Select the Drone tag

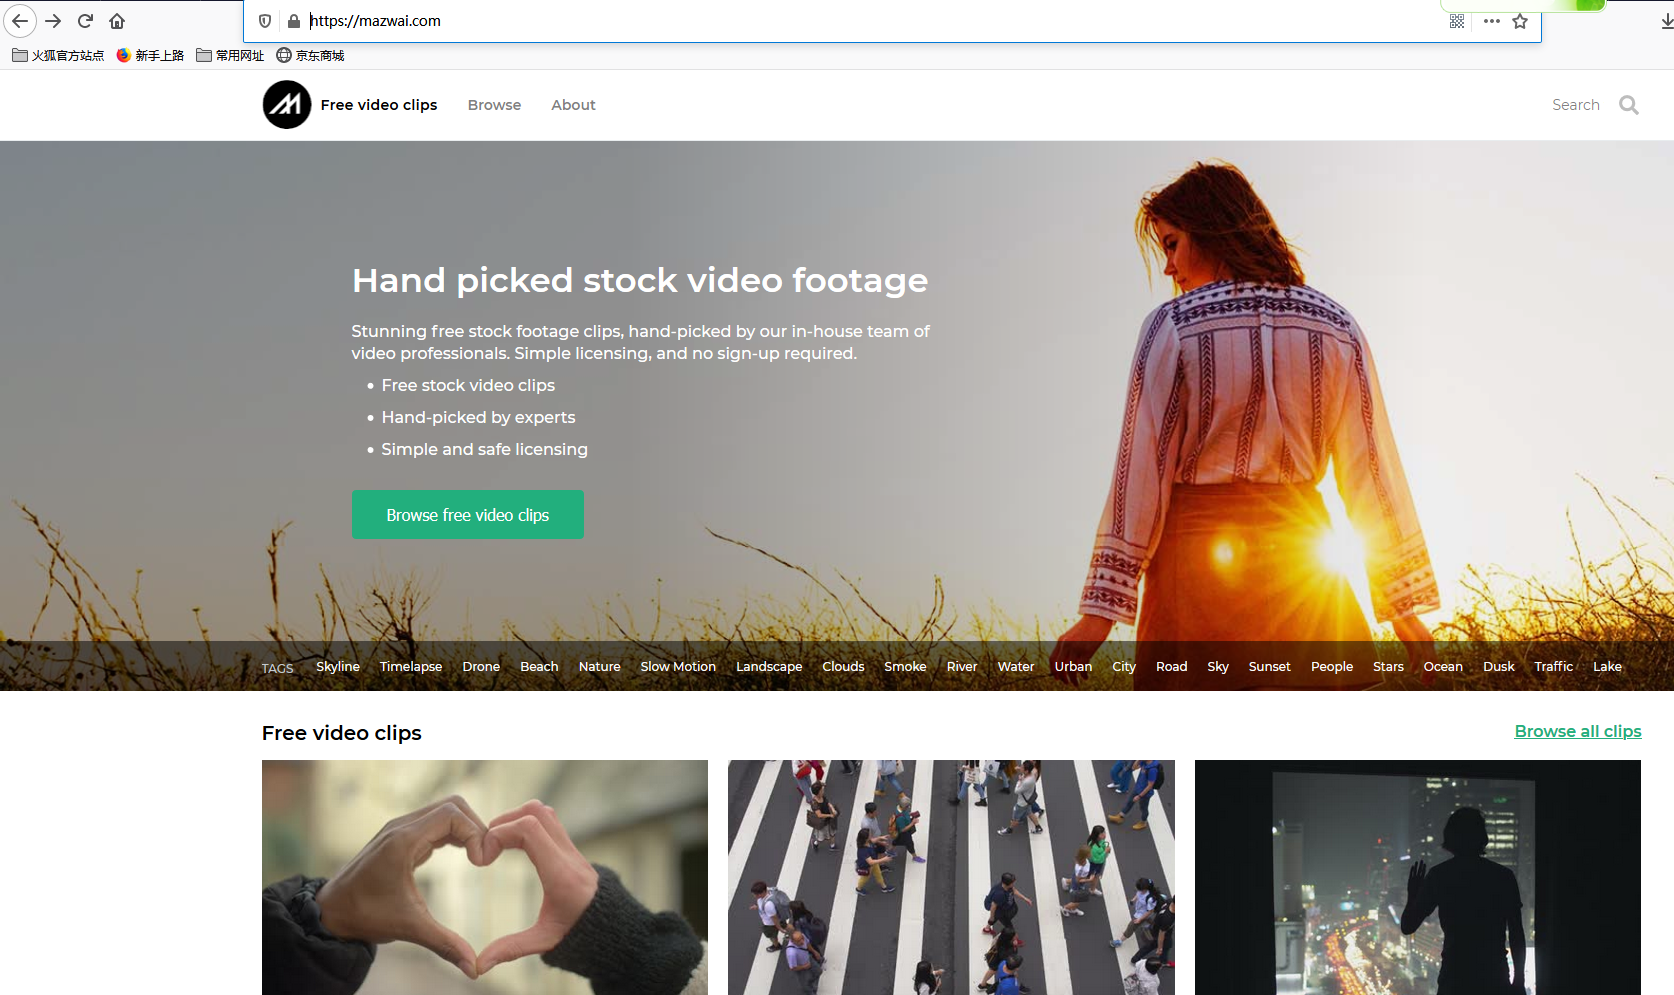click(x=481, y=667)
